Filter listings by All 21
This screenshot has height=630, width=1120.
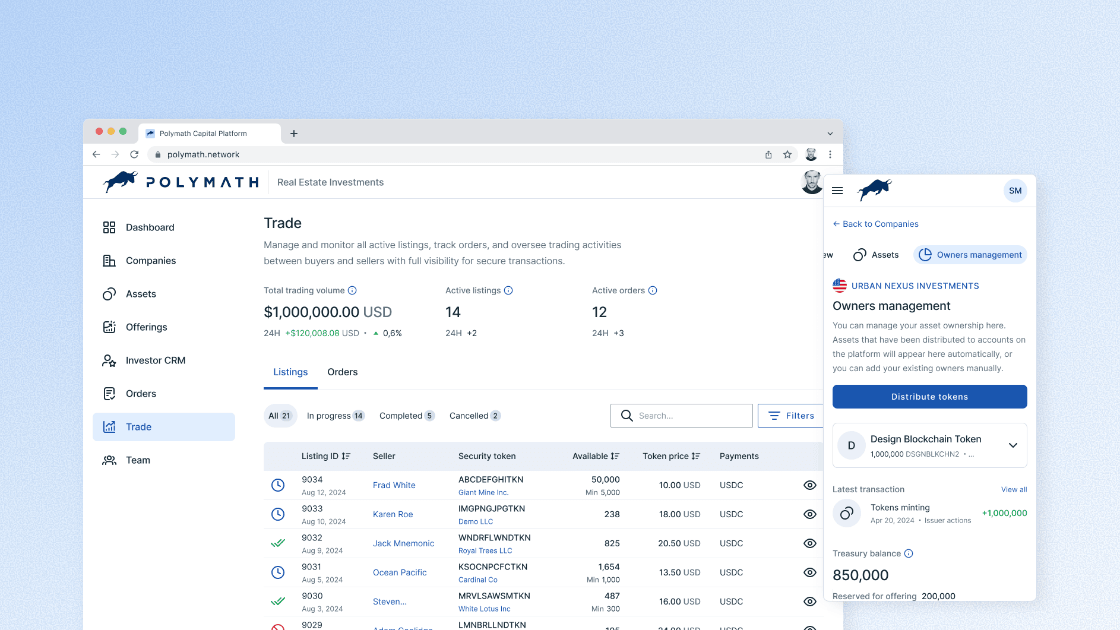click(280, 416)
